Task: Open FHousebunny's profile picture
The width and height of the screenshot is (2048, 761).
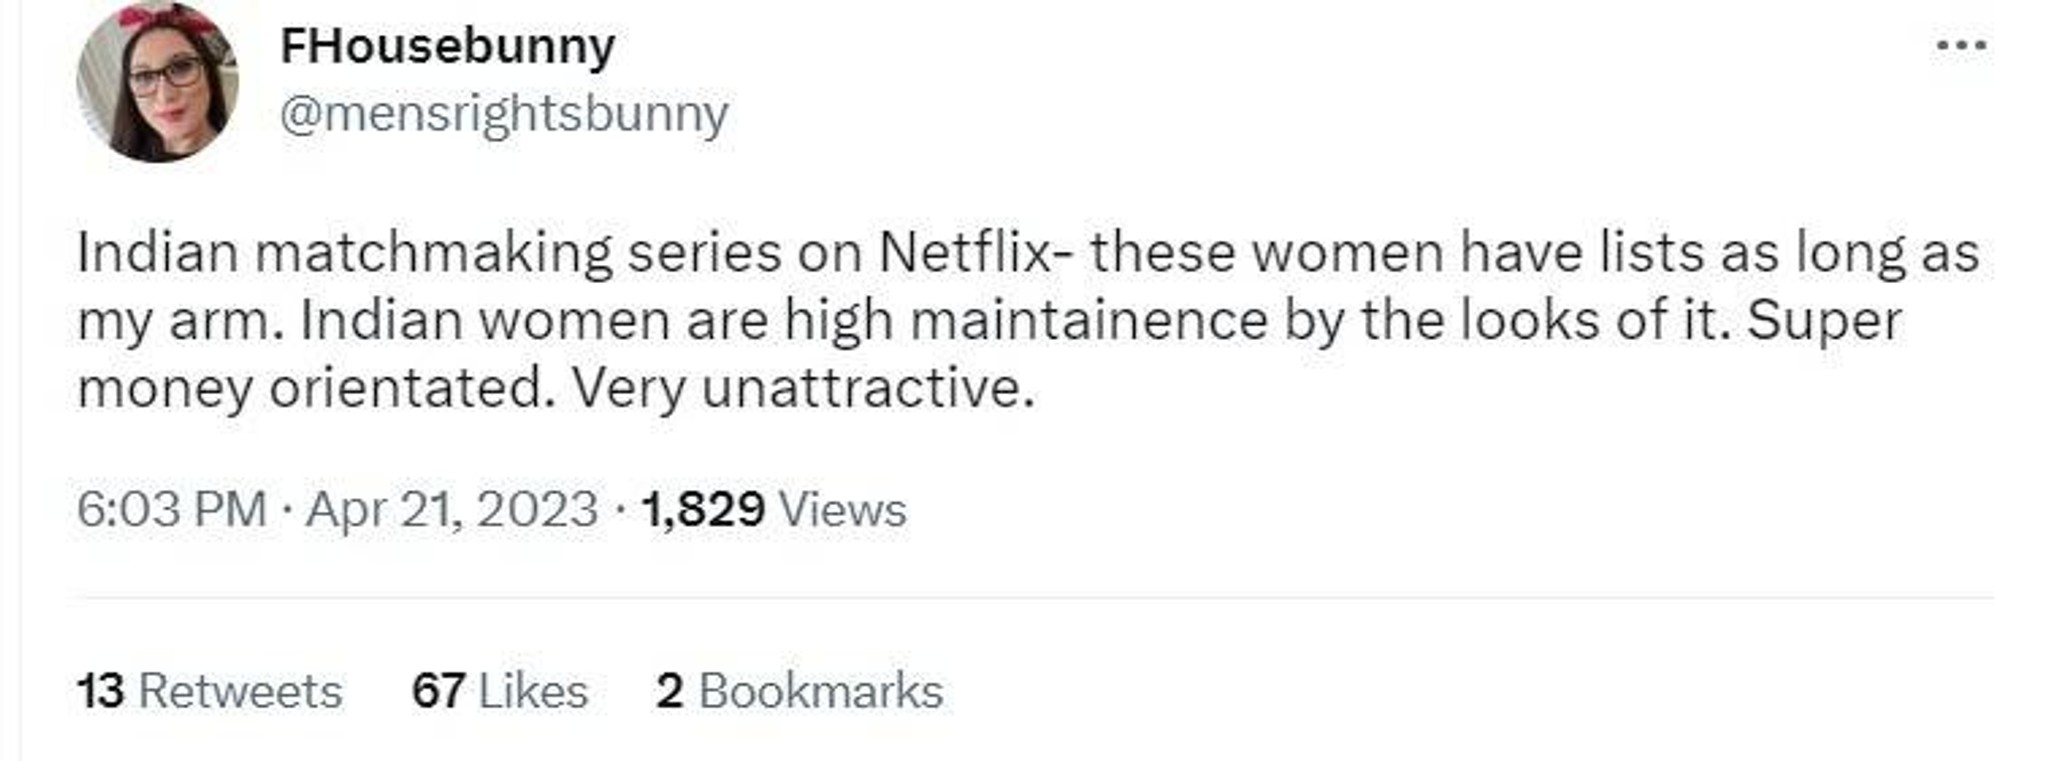Action: (157, 82)
